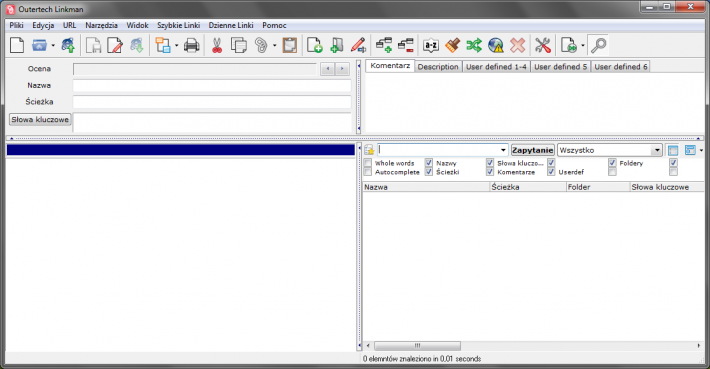Click the Nazwa input field
Image resolution: width=710 pixels, height=369 pixels.
[212, 85]
